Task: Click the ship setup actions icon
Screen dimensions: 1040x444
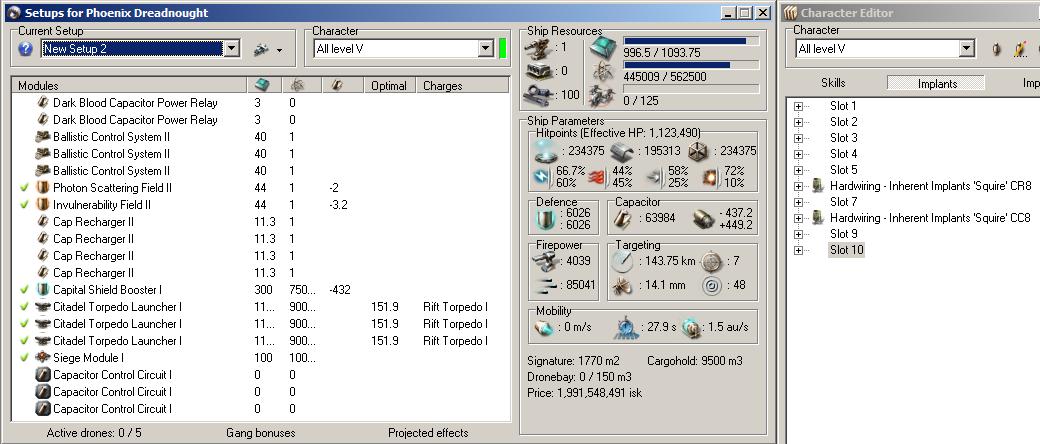Action: 261,49
